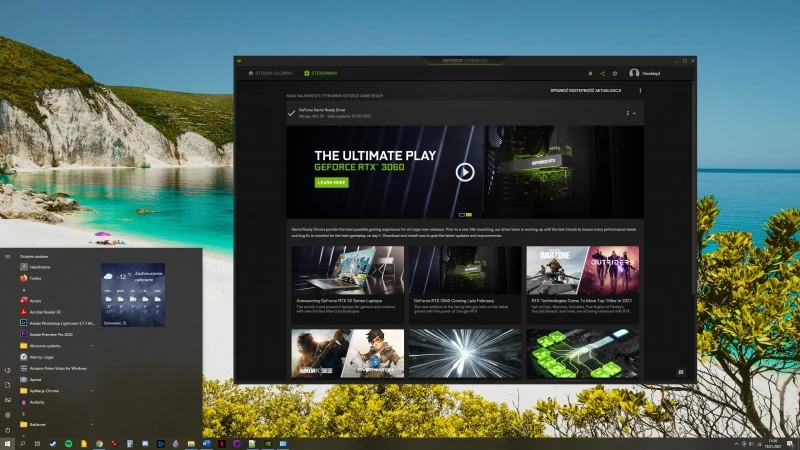This screenshot has width=800, height=450.
Task: Open Task View on taskbar
Action: click(37, 444)
